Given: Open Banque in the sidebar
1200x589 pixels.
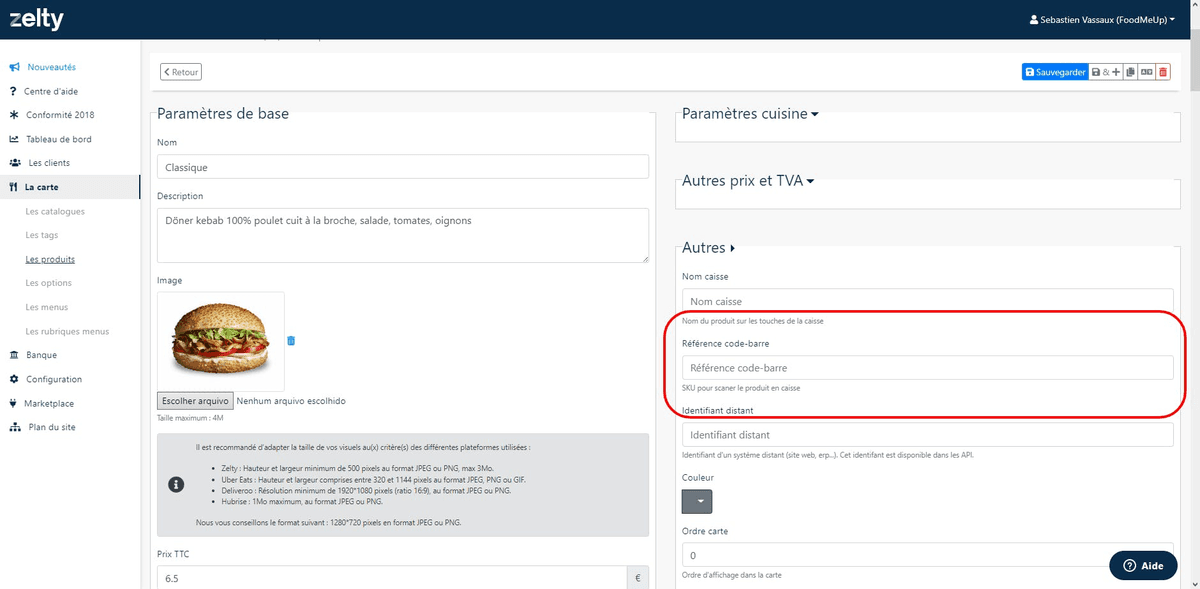Looking at the screenshot, I should click(x=41, y=355).
